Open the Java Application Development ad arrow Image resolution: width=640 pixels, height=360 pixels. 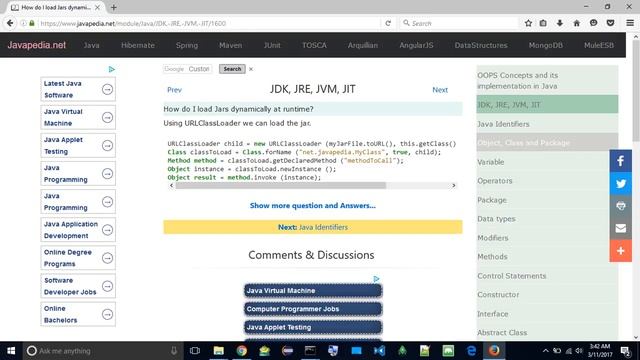107,230
